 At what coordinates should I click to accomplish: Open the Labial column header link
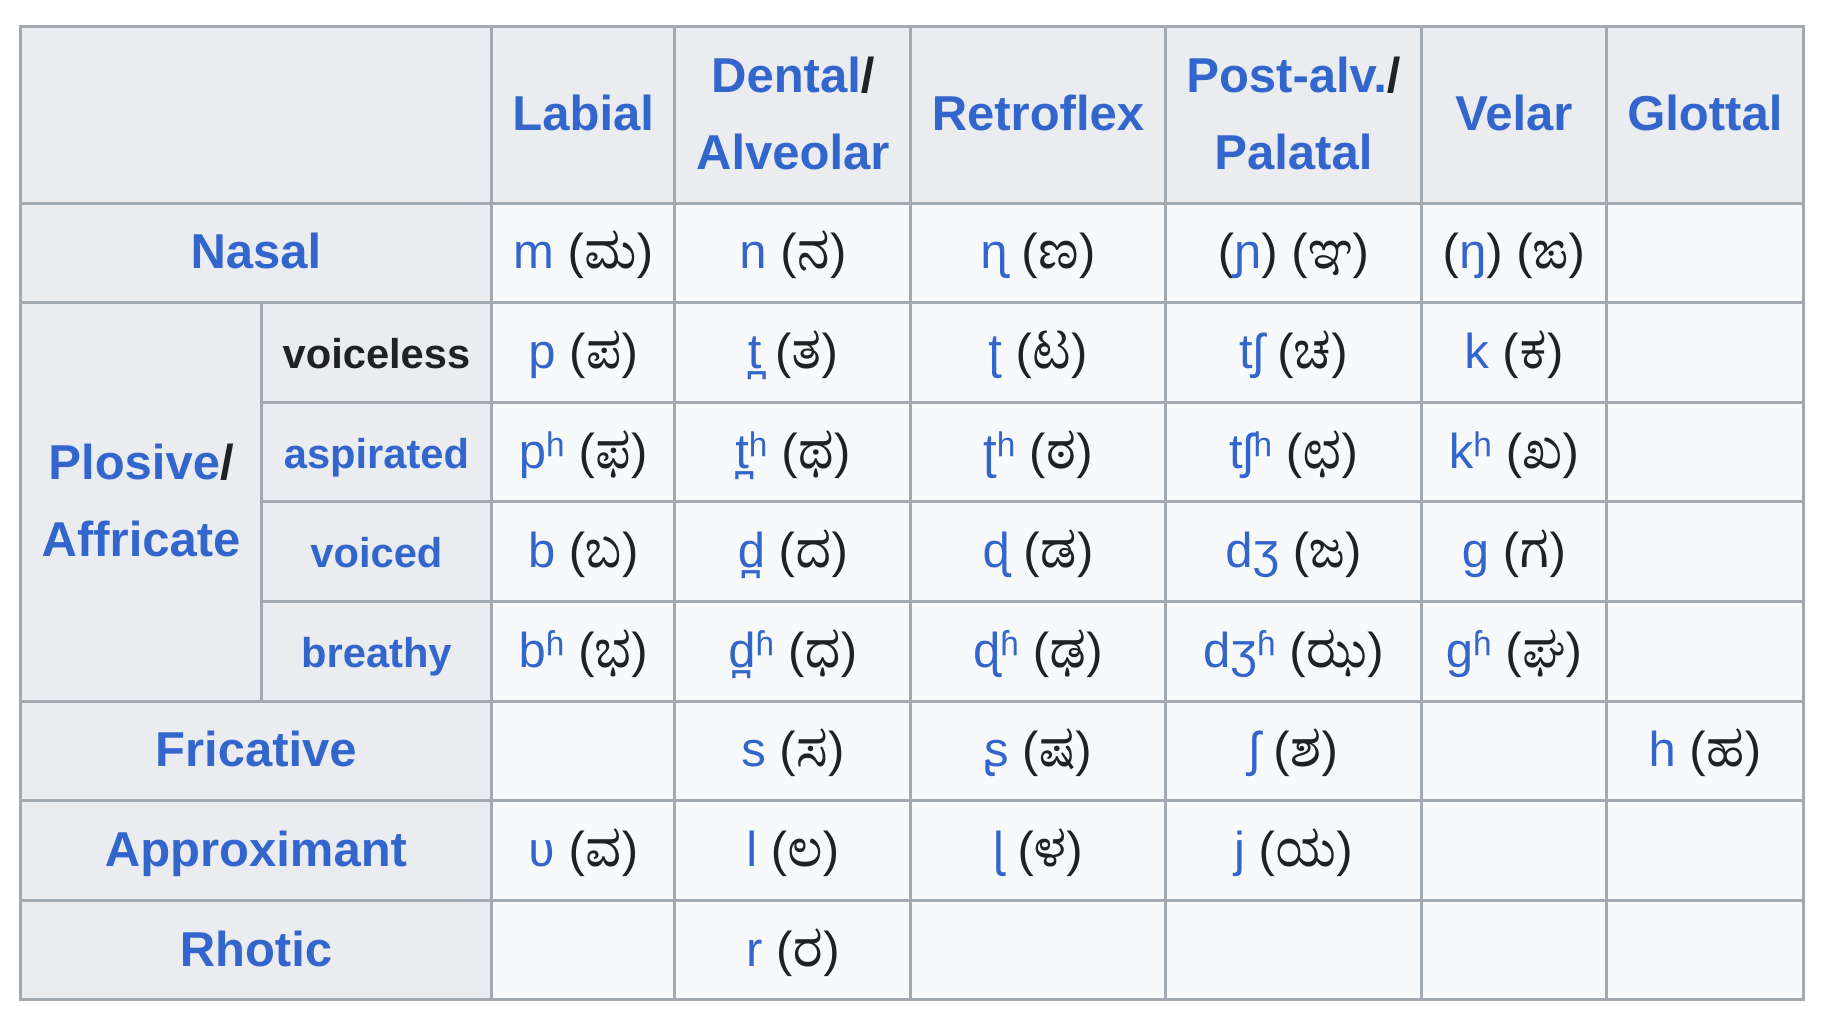pyautogui.click(x=582, y=114)
